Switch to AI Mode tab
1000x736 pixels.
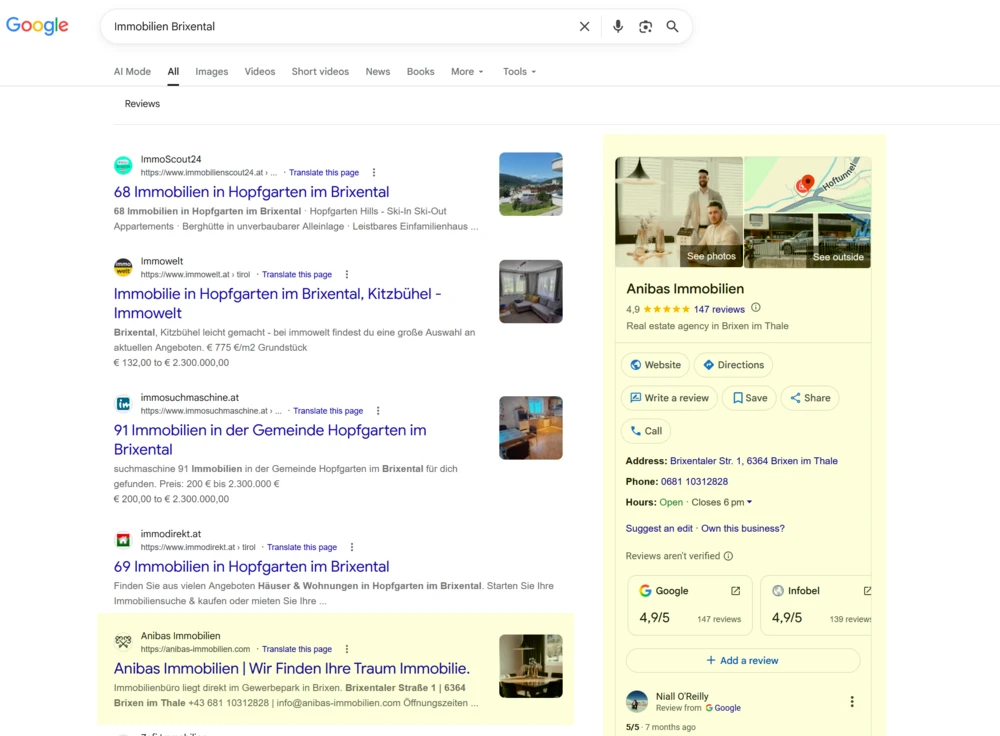click(132, 71)
